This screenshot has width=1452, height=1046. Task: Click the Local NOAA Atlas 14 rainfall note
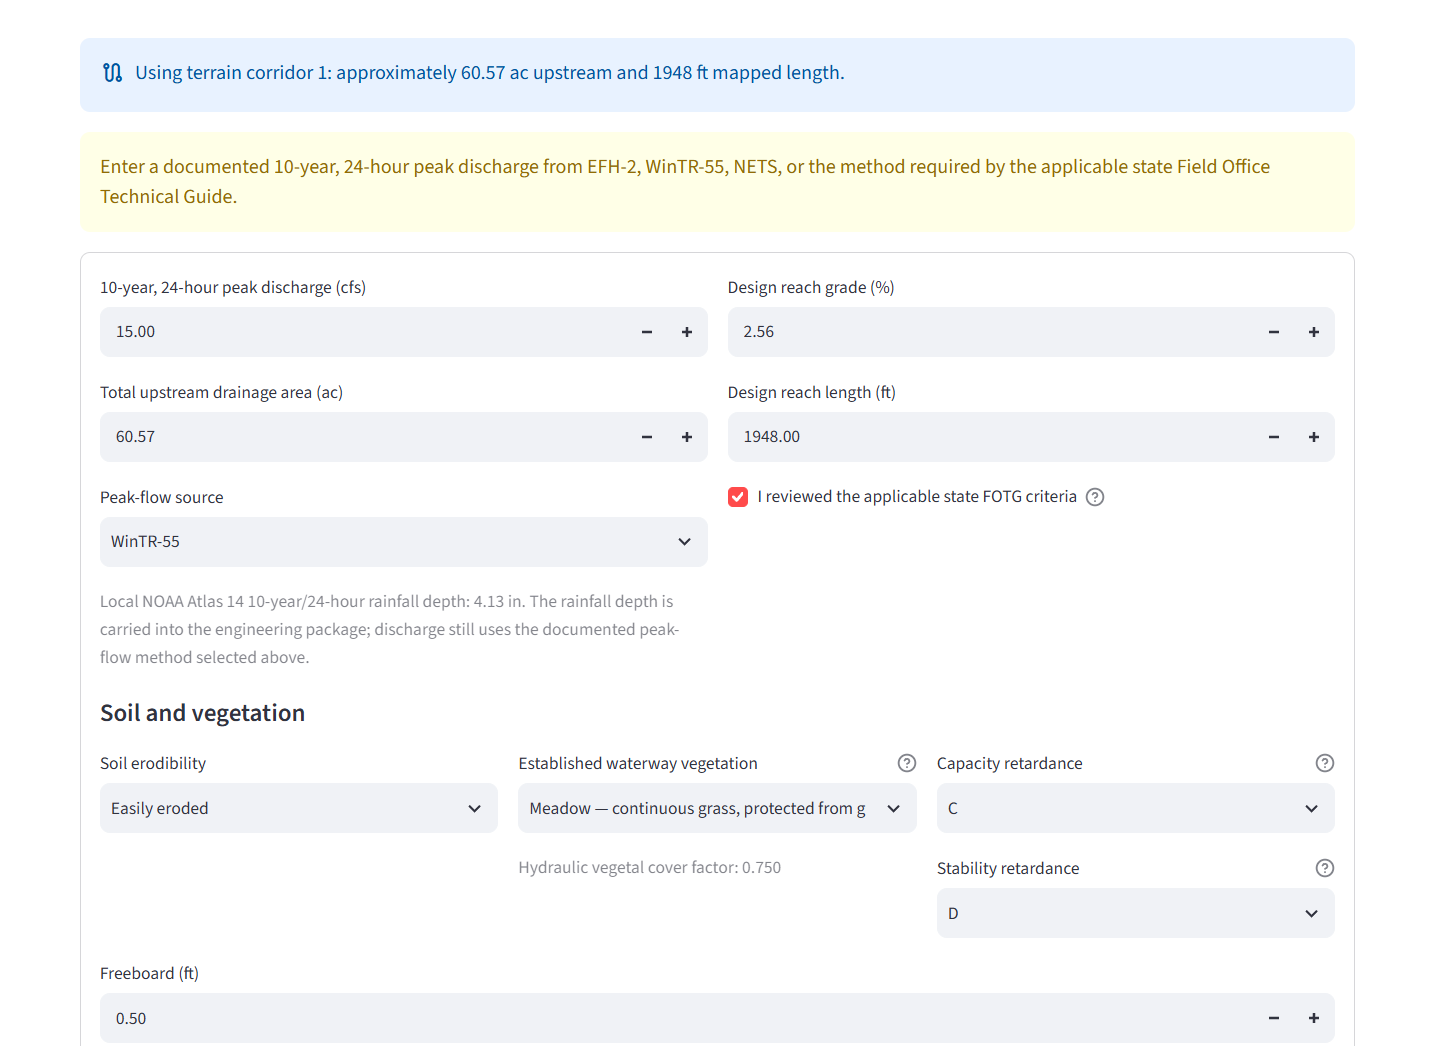pyautogui.click(x=390, y=629)
